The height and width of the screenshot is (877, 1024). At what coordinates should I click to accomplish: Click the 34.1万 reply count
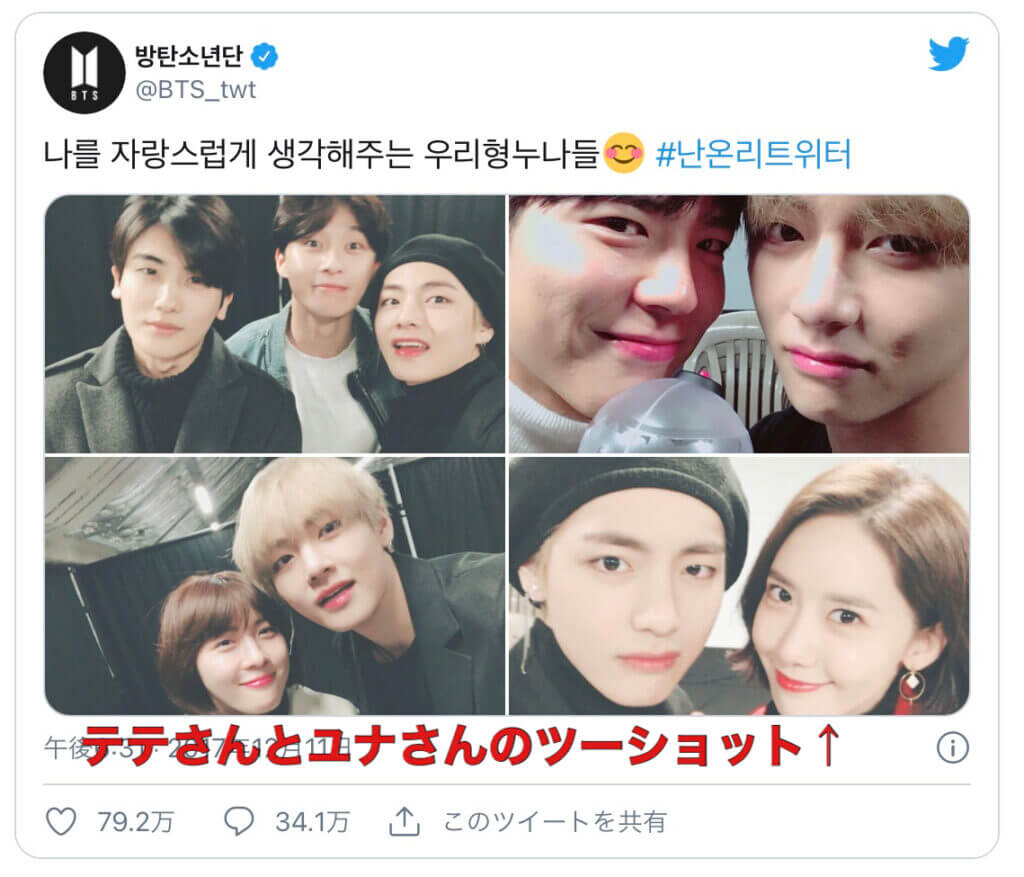(x=312, y=821)
